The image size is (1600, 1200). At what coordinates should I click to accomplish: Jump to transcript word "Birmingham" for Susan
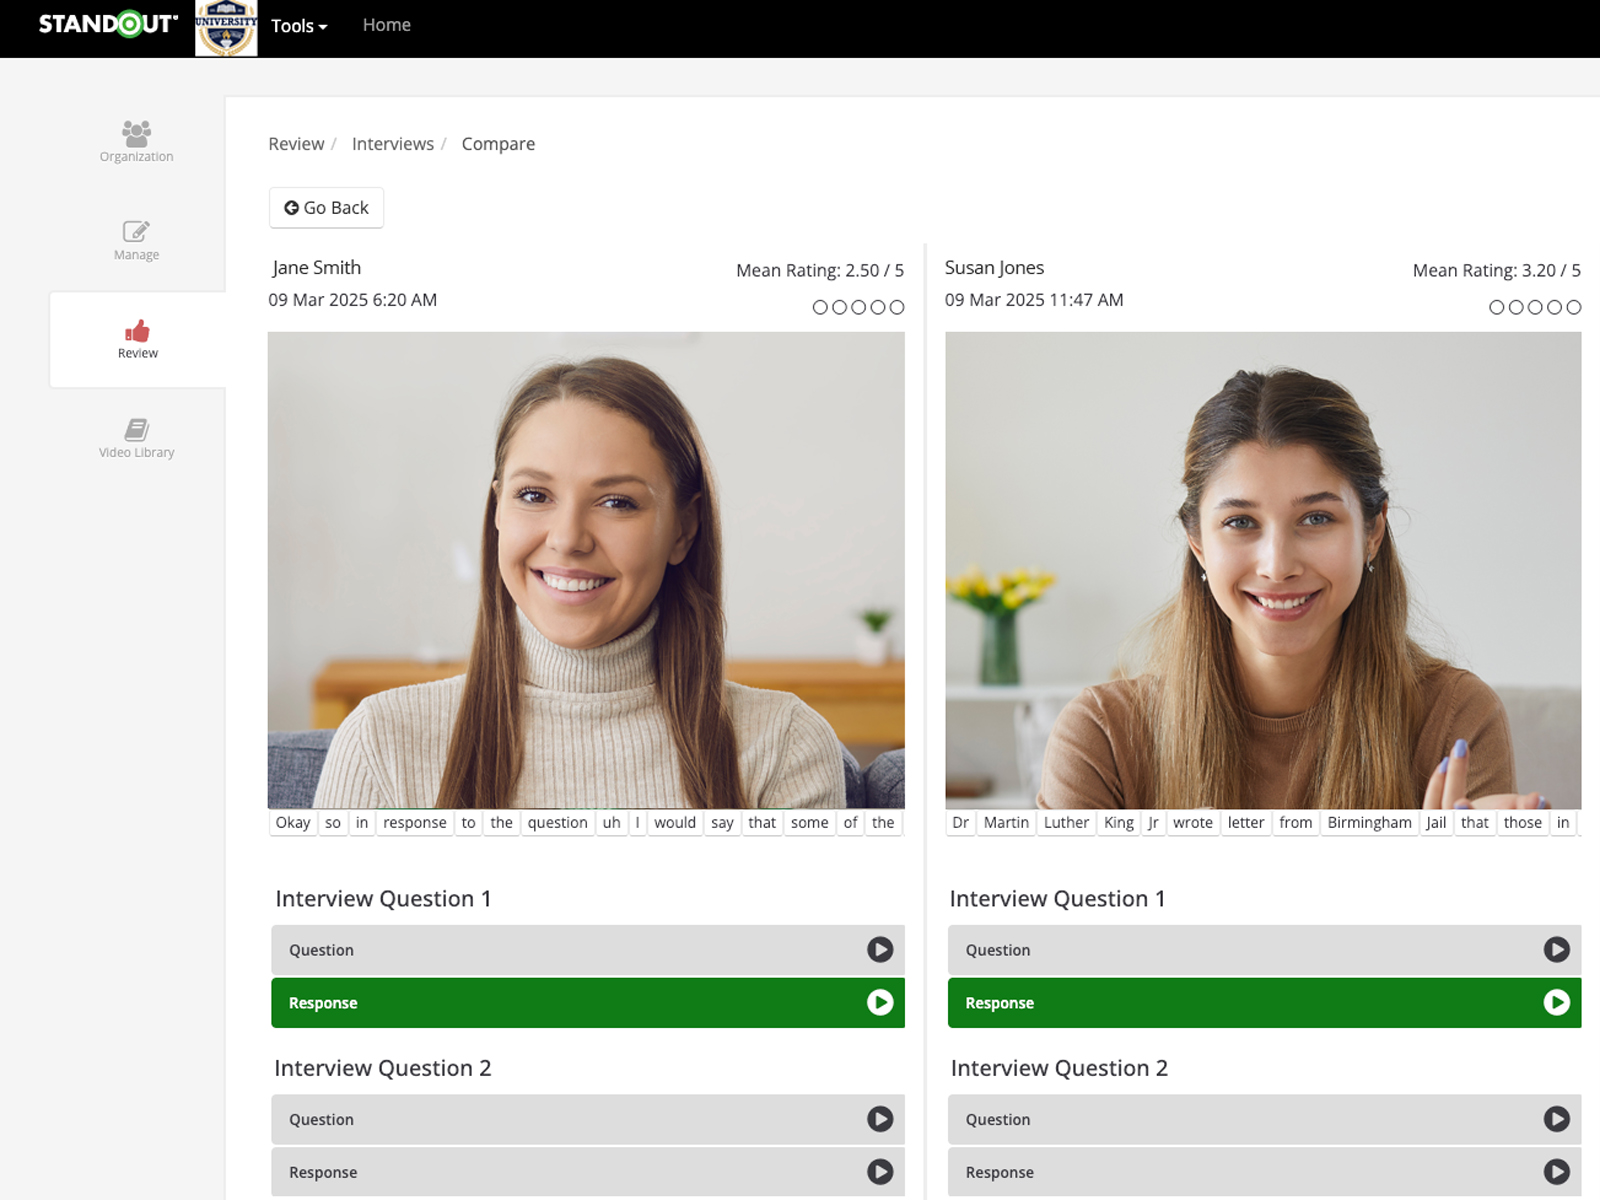click(1369, 822)
